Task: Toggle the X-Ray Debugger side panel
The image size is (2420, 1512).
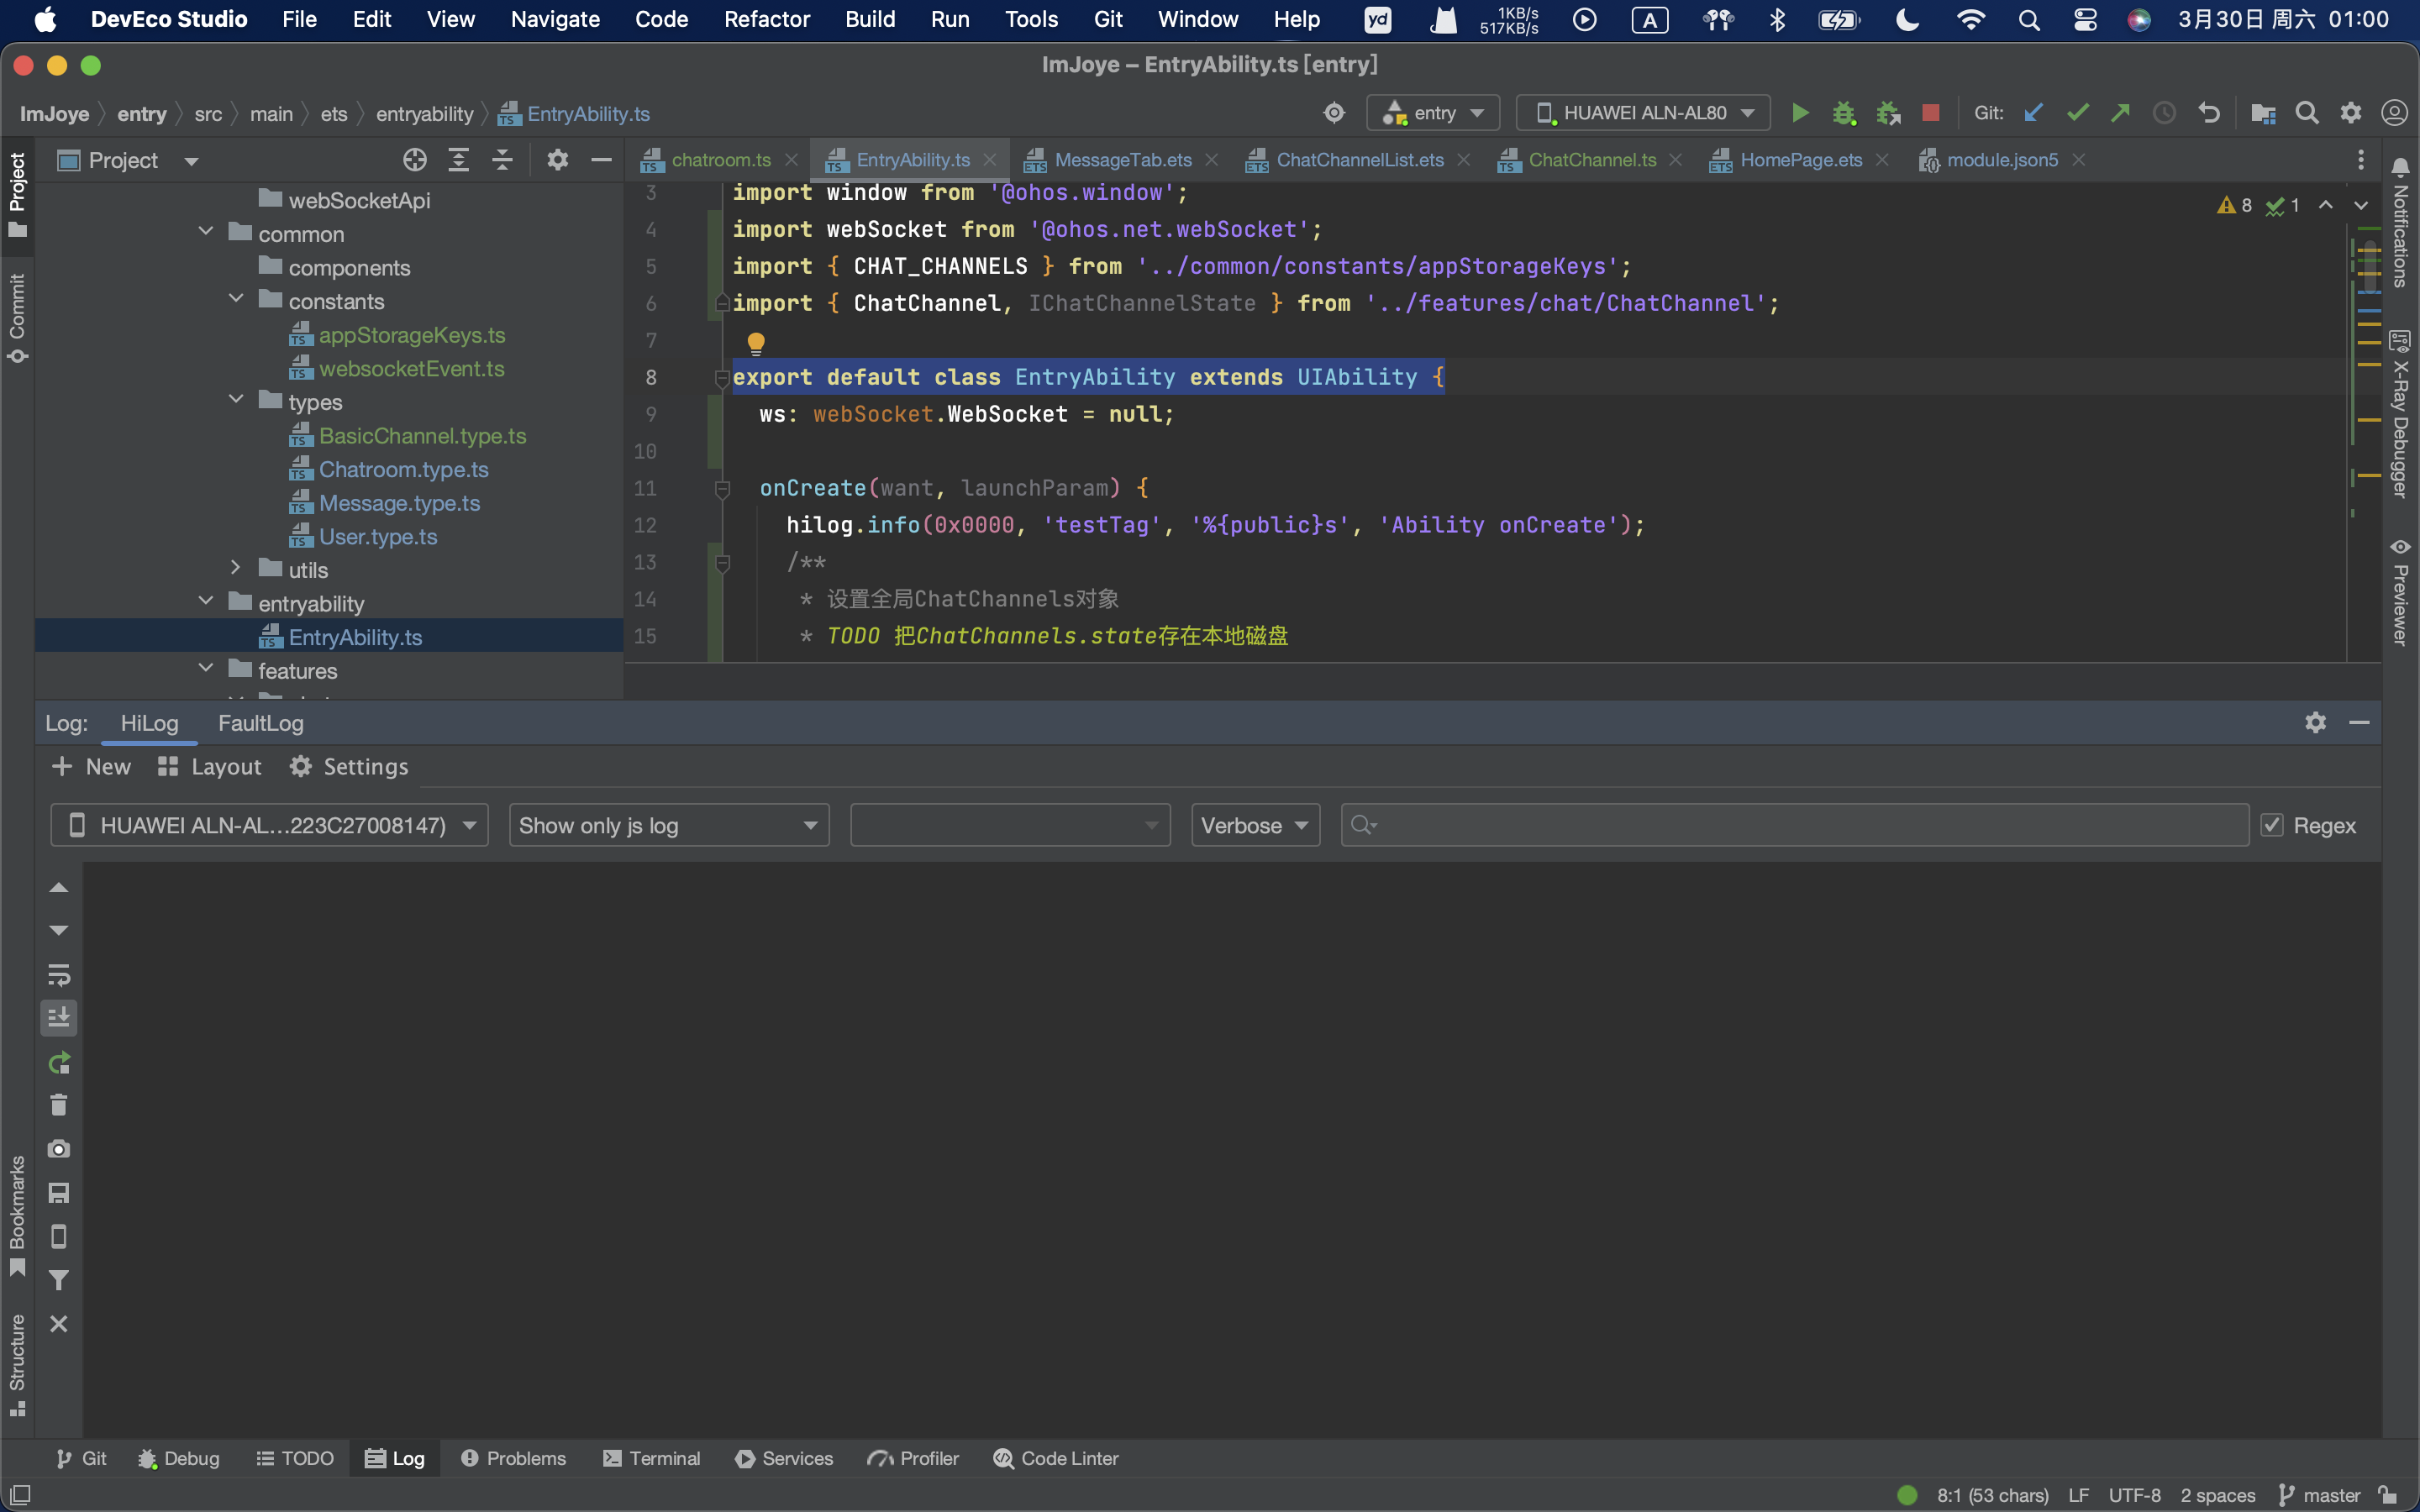Action: pyautogui.click(x=2400, y=414)
